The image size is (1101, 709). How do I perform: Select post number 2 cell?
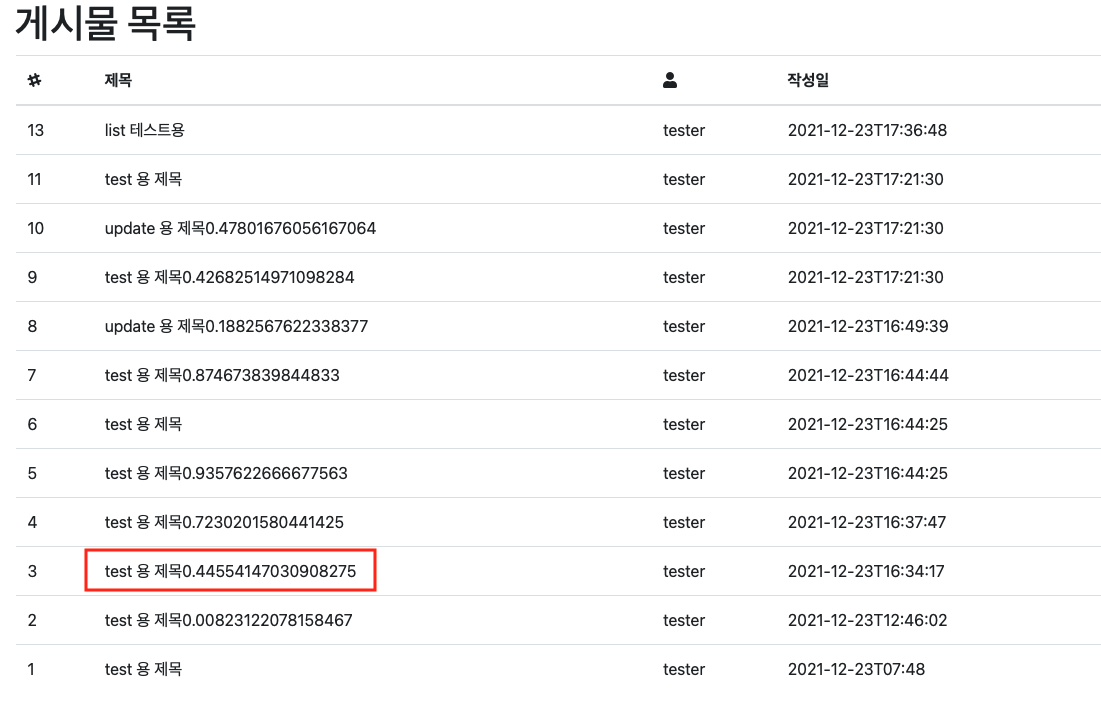click(x=32, y=621)
